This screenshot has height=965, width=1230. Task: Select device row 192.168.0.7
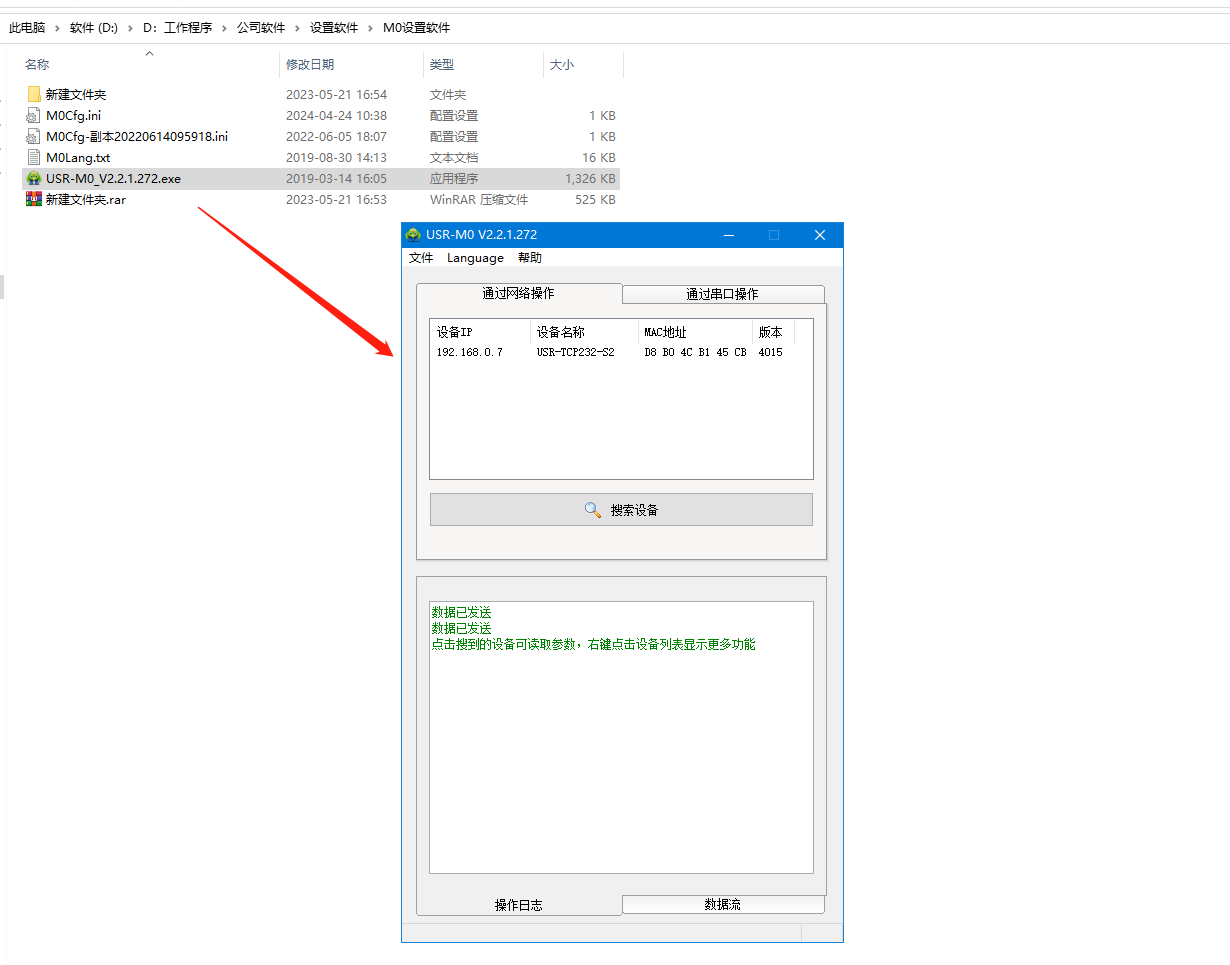(x=470, y=352)
